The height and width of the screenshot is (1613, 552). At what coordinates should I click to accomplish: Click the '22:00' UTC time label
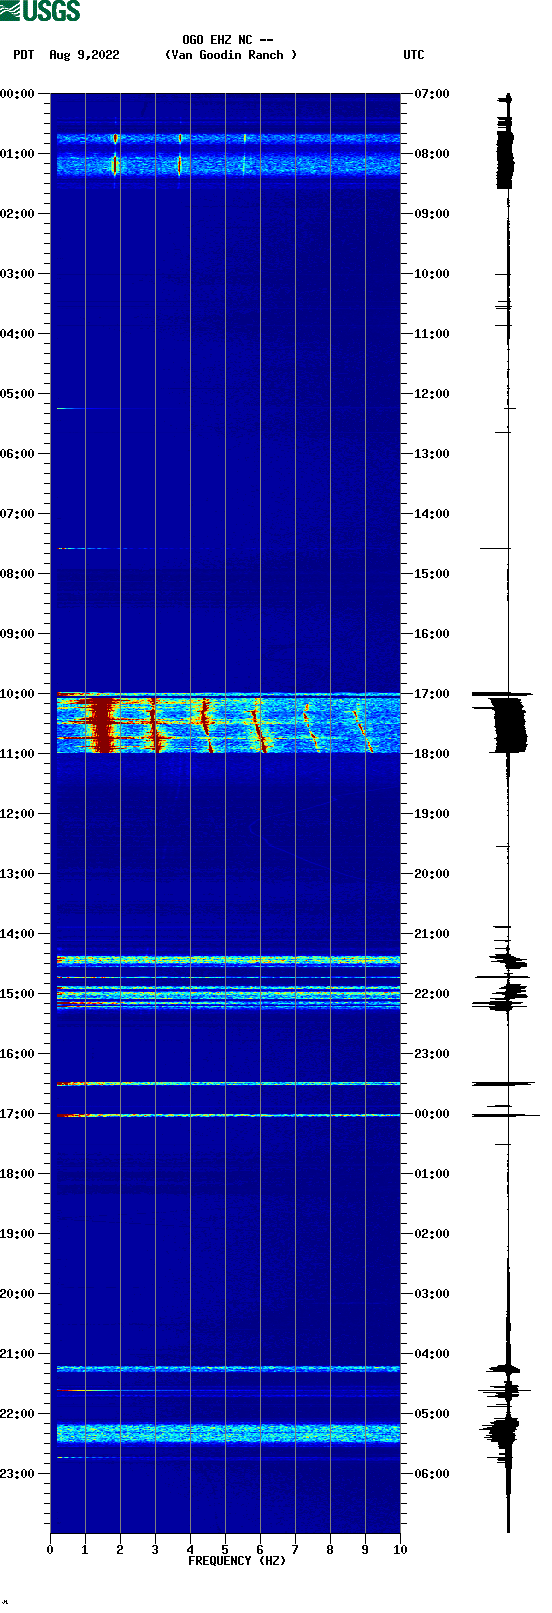point(432,994)
